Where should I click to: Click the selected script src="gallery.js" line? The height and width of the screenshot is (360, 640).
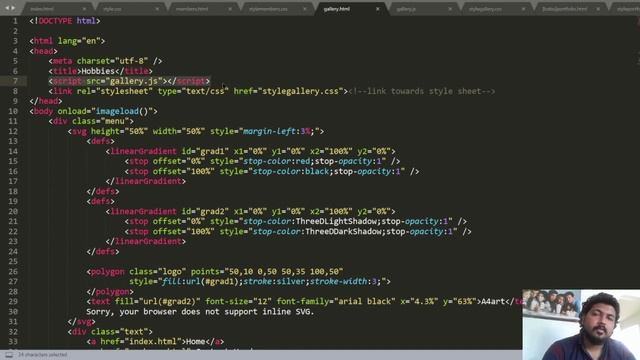(x=129, y=81)
